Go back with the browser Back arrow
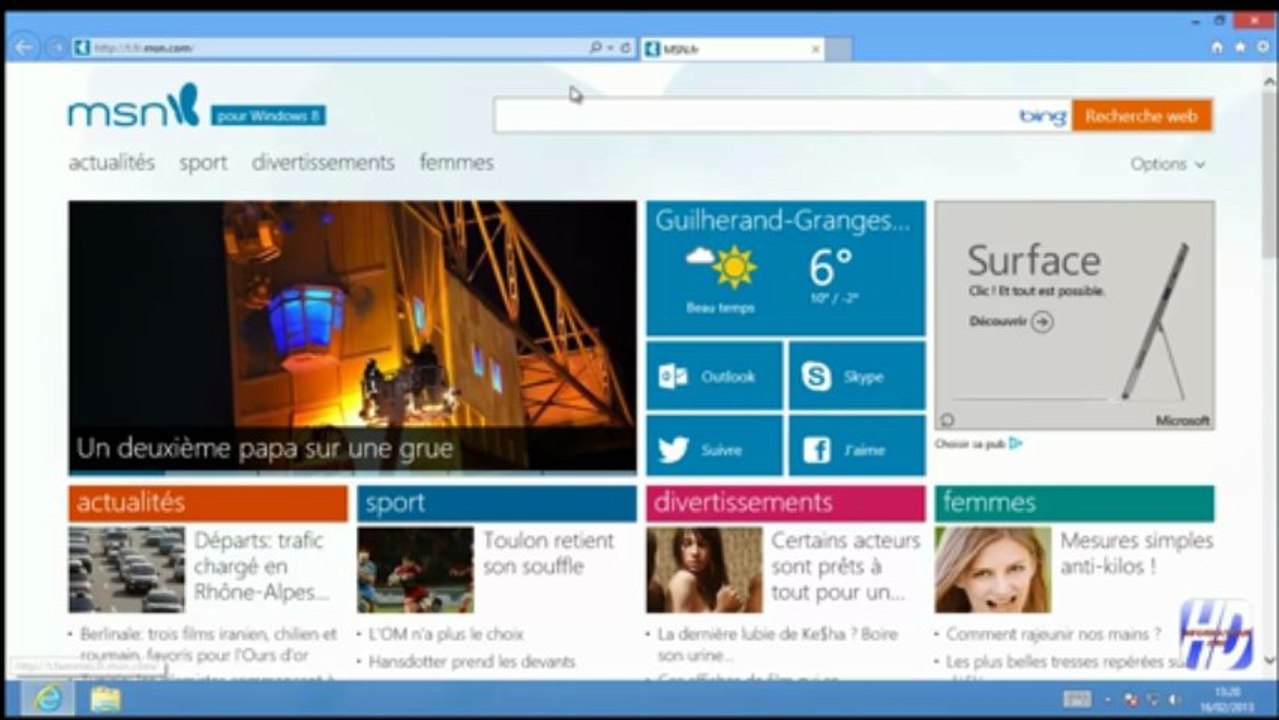This screenshot has height=720, width=1279. tap(25, 47)
